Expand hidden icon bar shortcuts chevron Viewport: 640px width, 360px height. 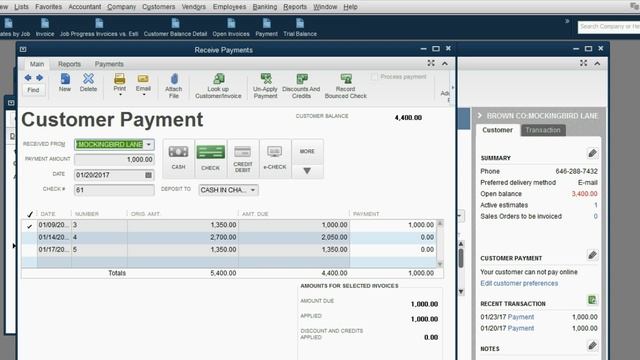coord(567,21)
